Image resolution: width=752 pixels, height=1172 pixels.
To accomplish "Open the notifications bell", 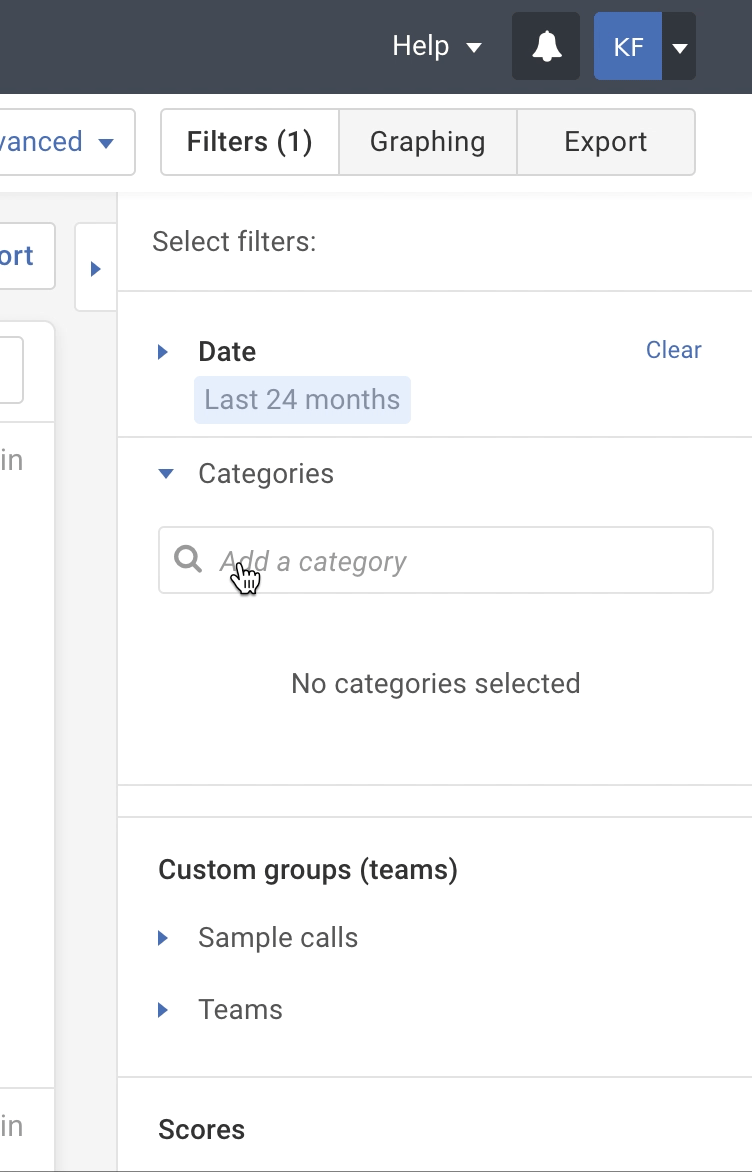I will tap(546, 46).
